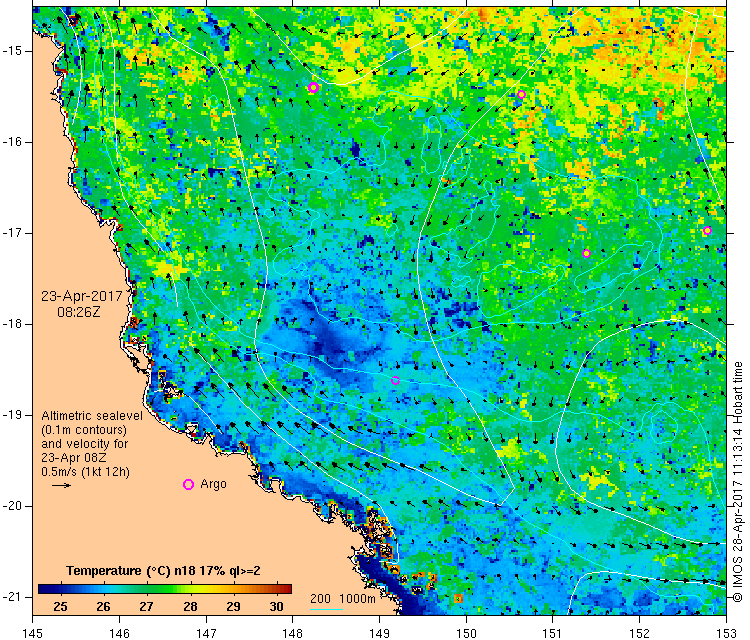750x640 pixels.
Task: Click the 0.5m/s velocity scale arrow
Action: [61, 485]
